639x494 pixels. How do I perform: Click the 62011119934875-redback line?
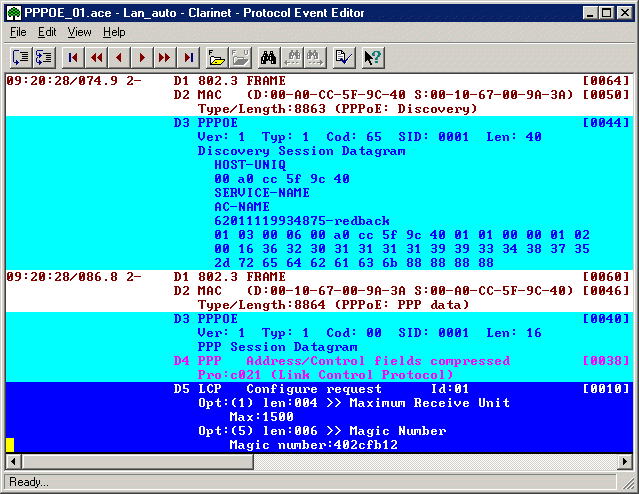tap(302, 221)
